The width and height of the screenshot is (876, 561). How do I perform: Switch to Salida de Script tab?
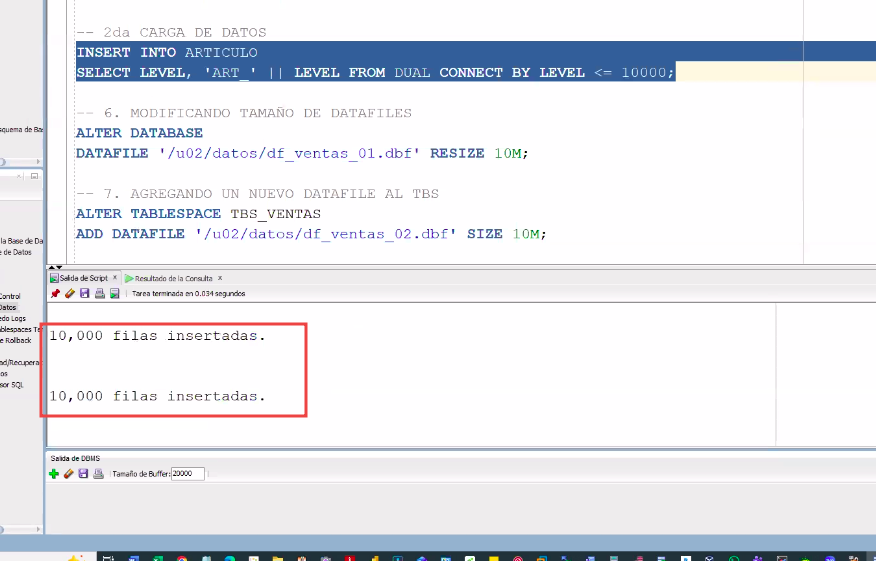[83, 277]
